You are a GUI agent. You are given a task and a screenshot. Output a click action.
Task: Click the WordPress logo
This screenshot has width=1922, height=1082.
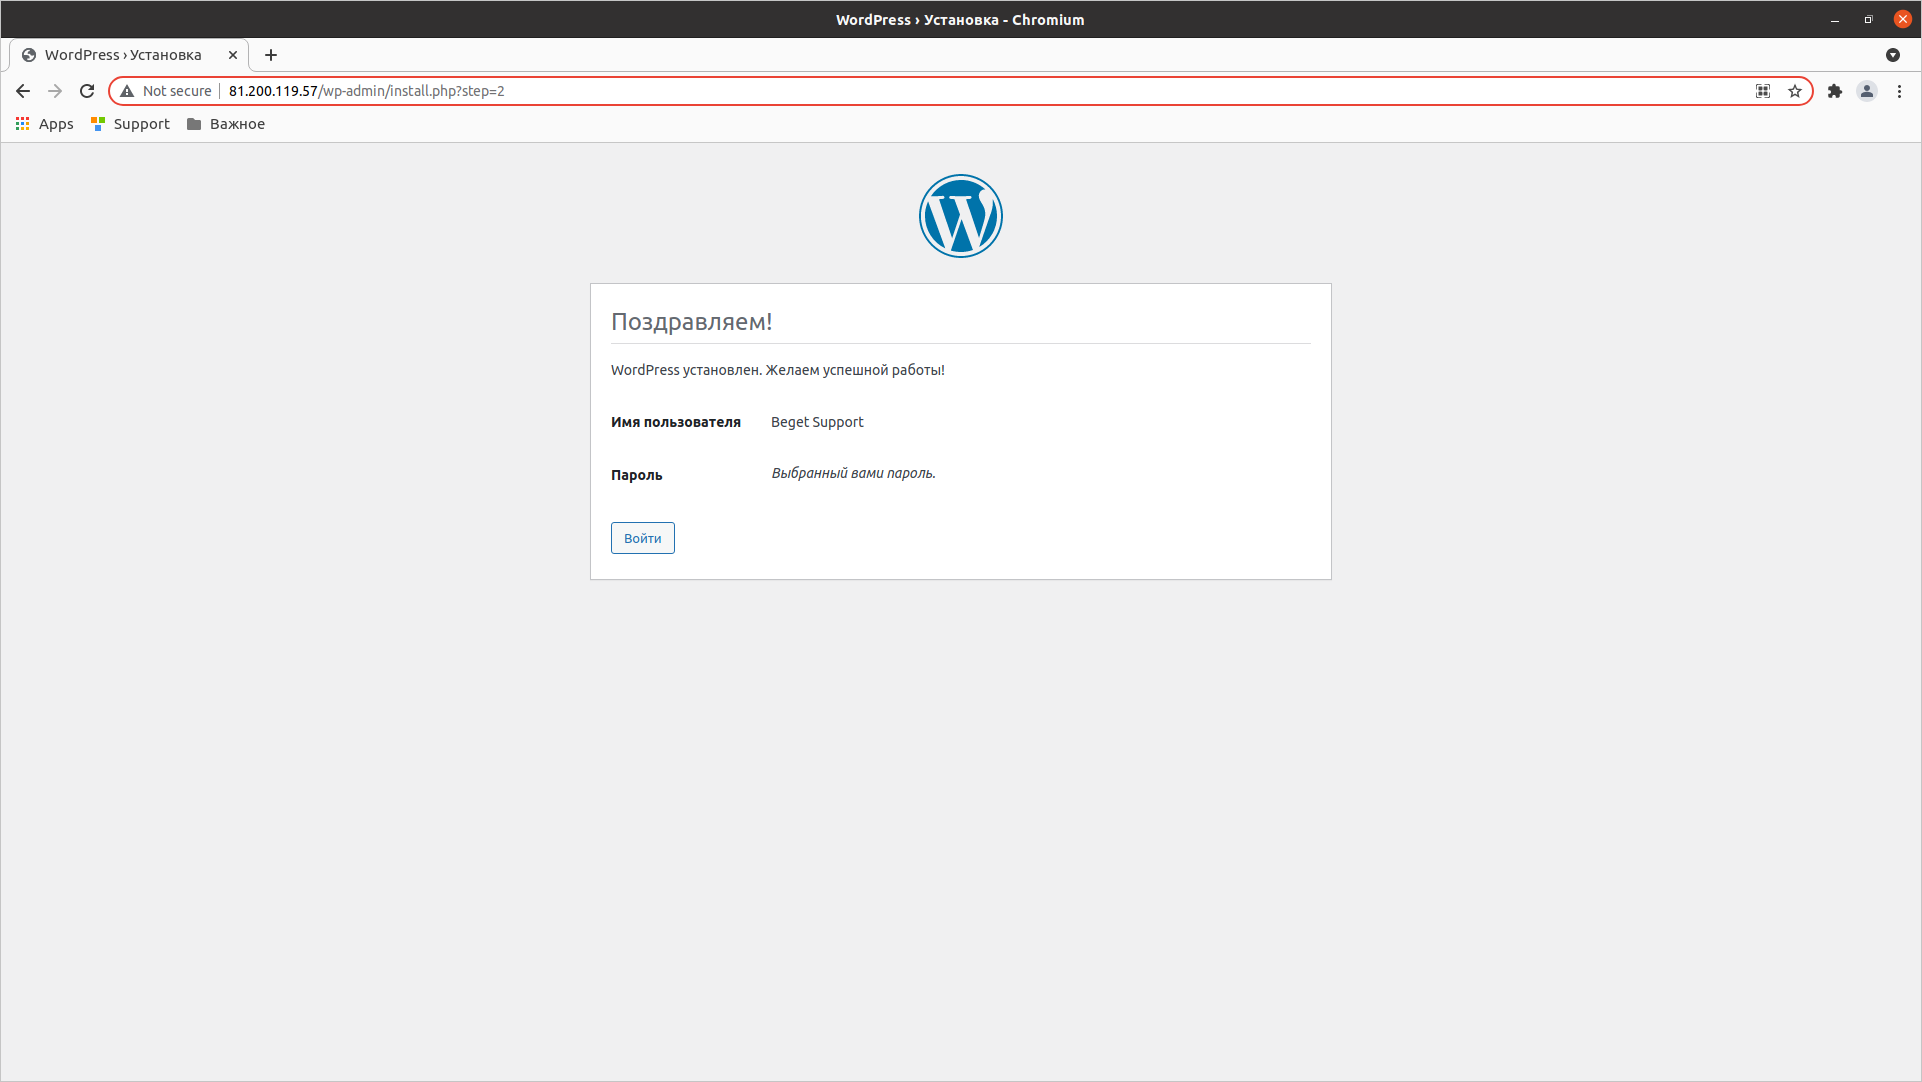pyautogui.click(x=960, y=216)
